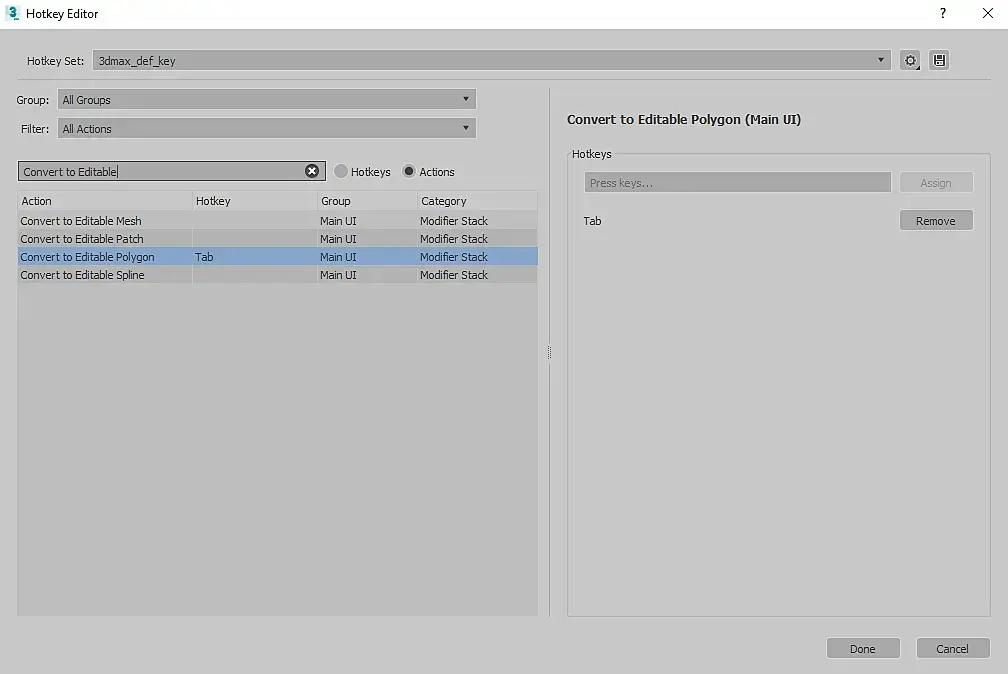Save the hotkey set with disk icon
Viewport: 1008px width, 674px height.
point(939,60)
